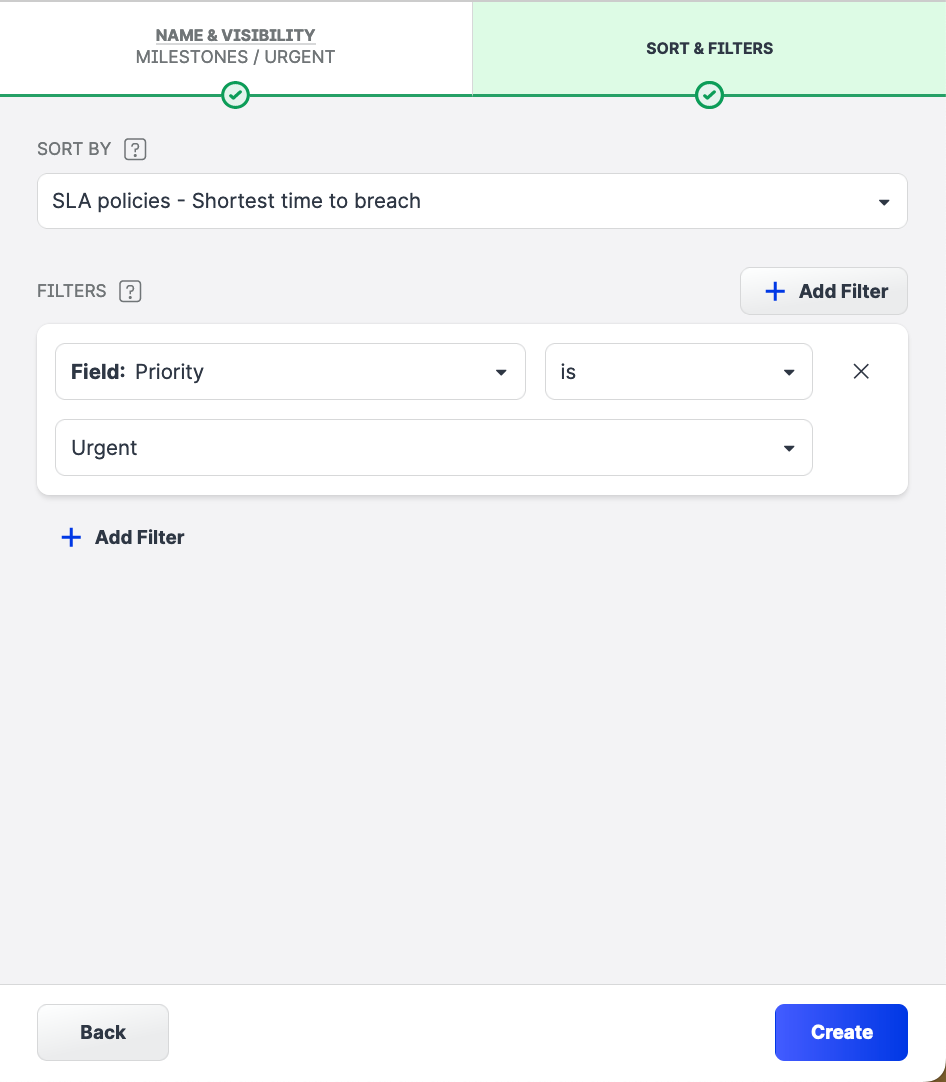Open the help icon beside Filters
This screenshot has height=1082, width=946.
click(130, 292)
